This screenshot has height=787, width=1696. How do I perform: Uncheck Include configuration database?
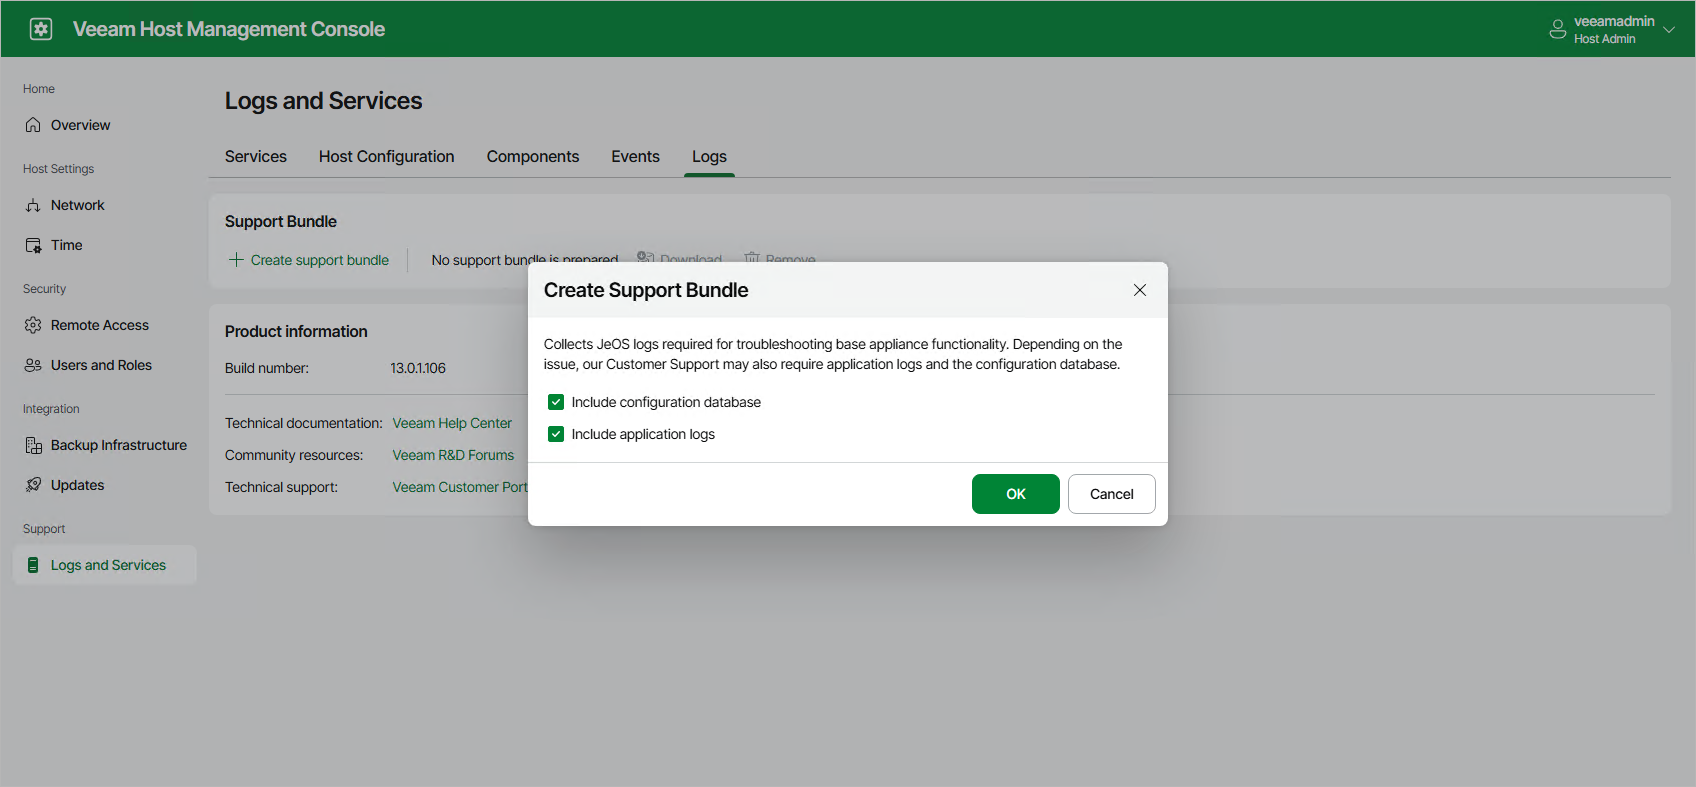click(x=556, y=402)
